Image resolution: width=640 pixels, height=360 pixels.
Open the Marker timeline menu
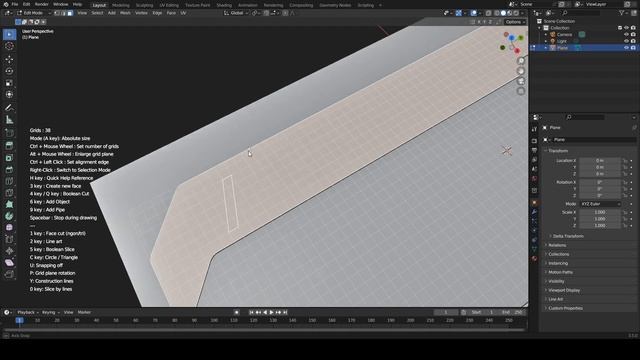84,312
